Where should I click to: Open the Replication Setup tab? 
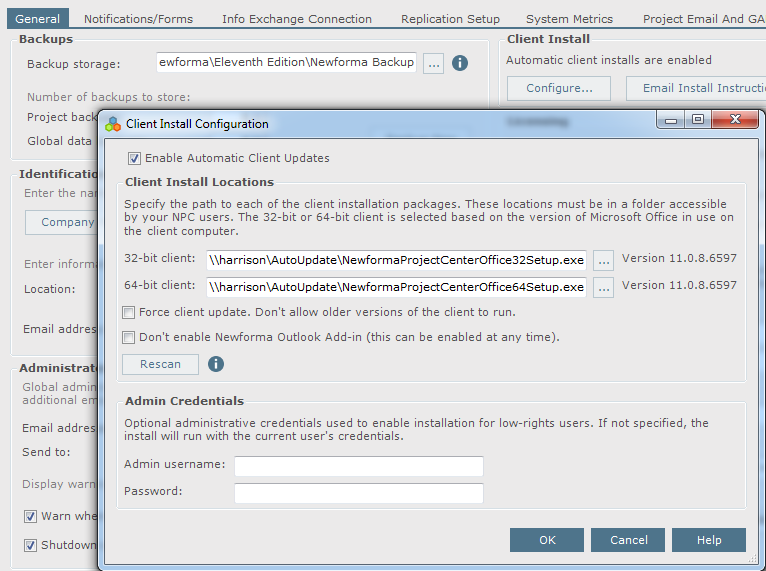coord(450,19)
